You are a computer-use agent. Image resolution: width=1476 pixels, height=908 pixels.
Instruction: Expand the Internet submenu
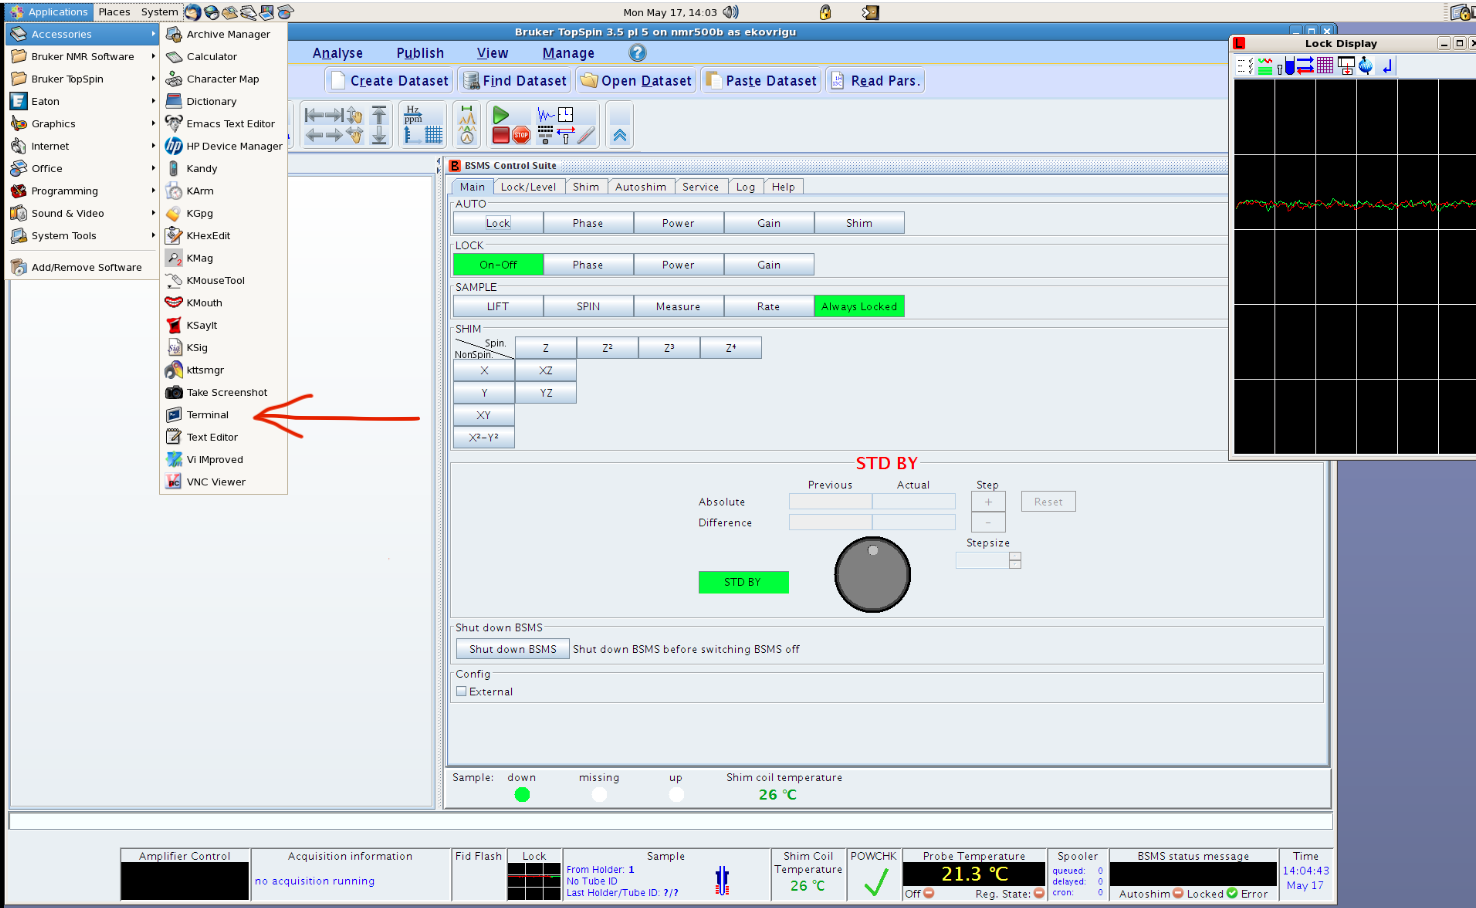83,146
